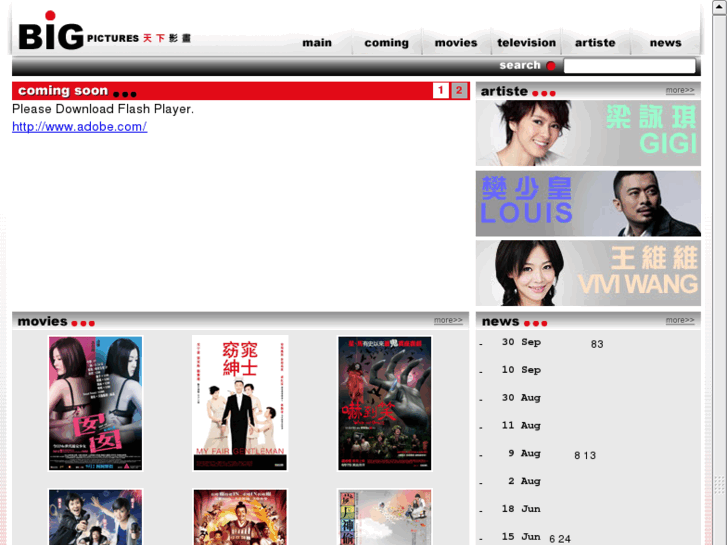
Task: Focus the search text field
Action: point(629,66)
